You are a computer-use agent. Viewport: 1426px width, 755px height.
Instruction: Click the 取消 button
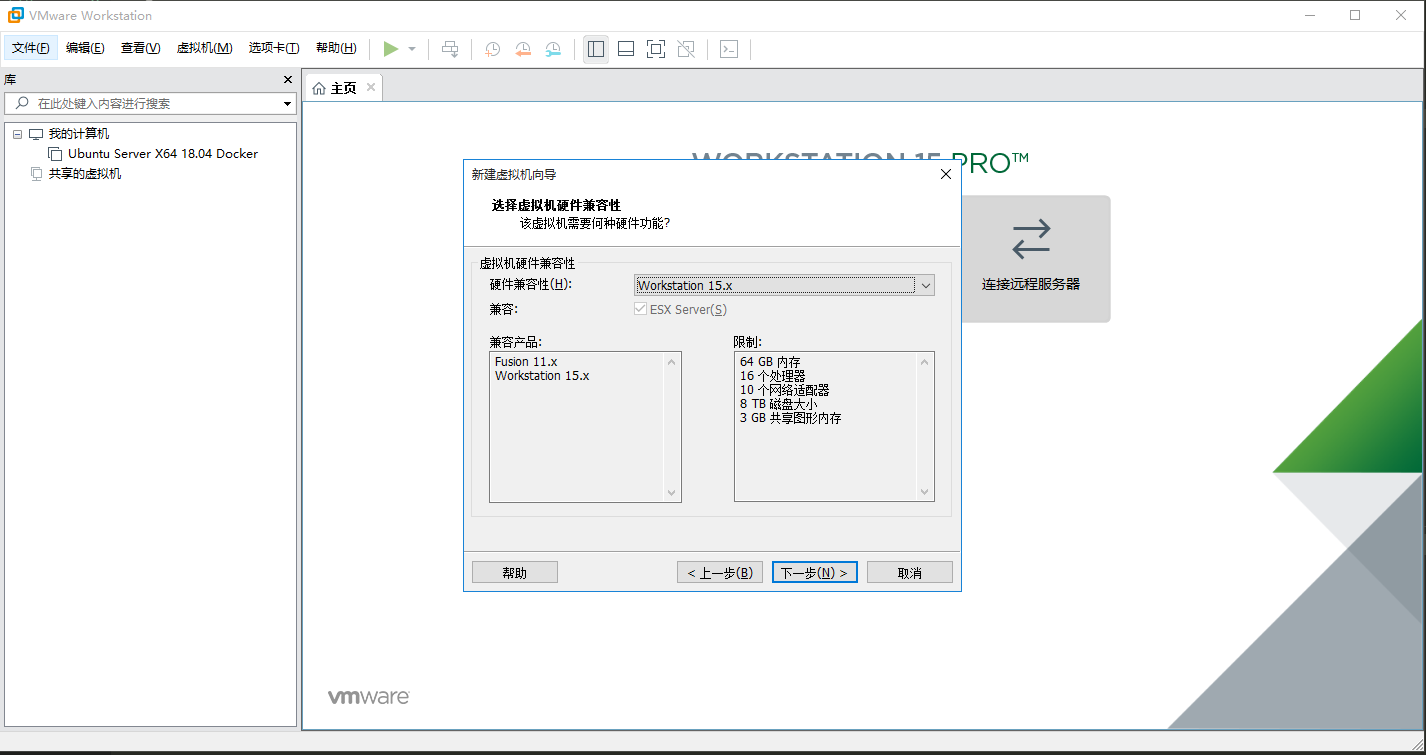910,572
